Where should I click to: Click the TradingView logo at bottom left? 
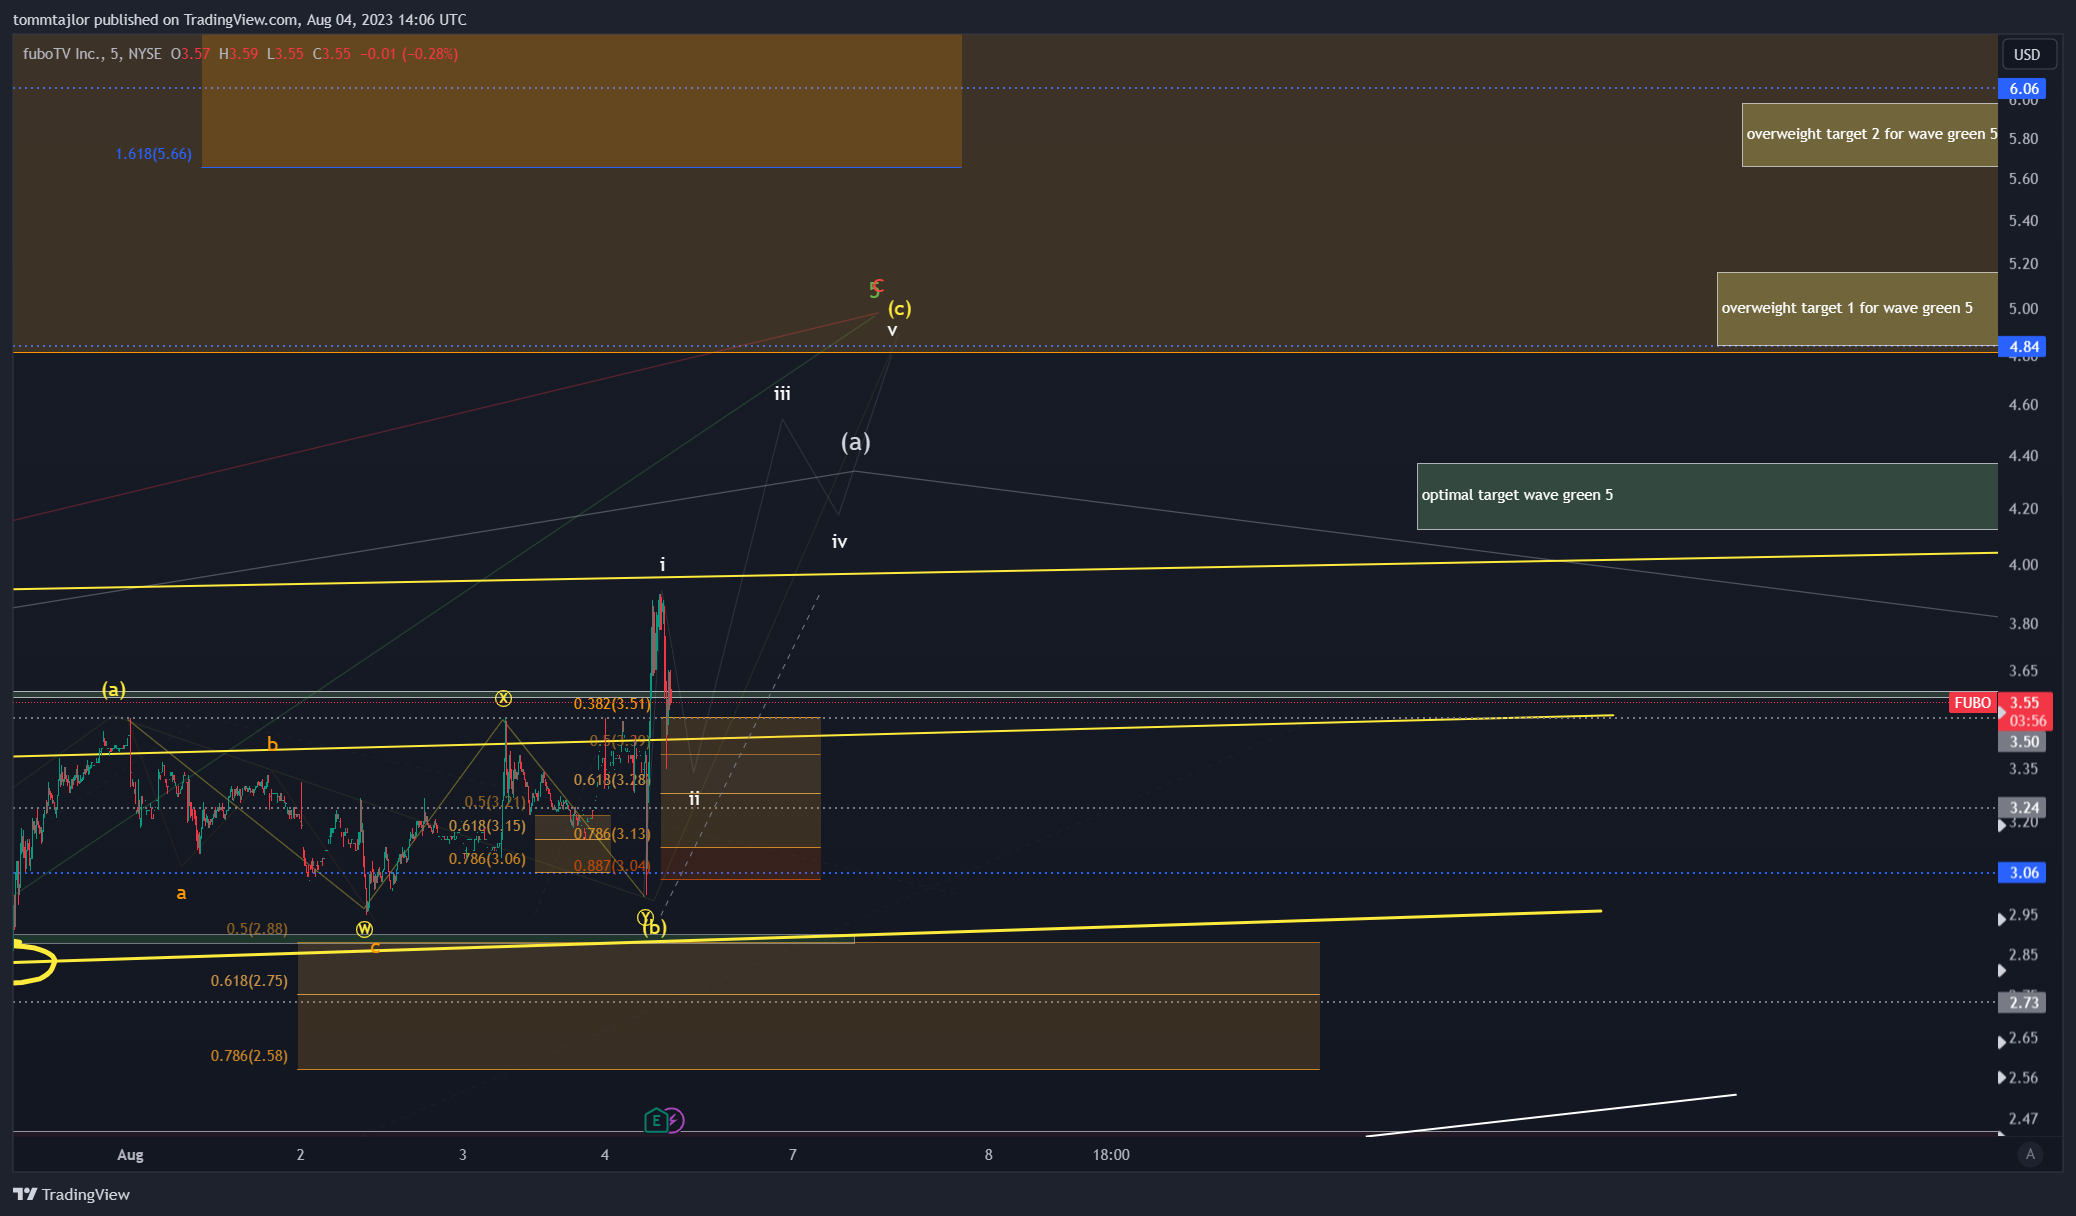(x=71, y=1194)
